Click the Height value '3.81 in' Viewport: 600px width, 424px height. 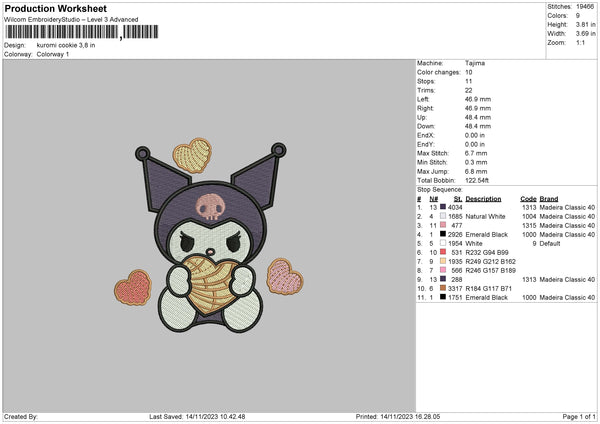585,24
